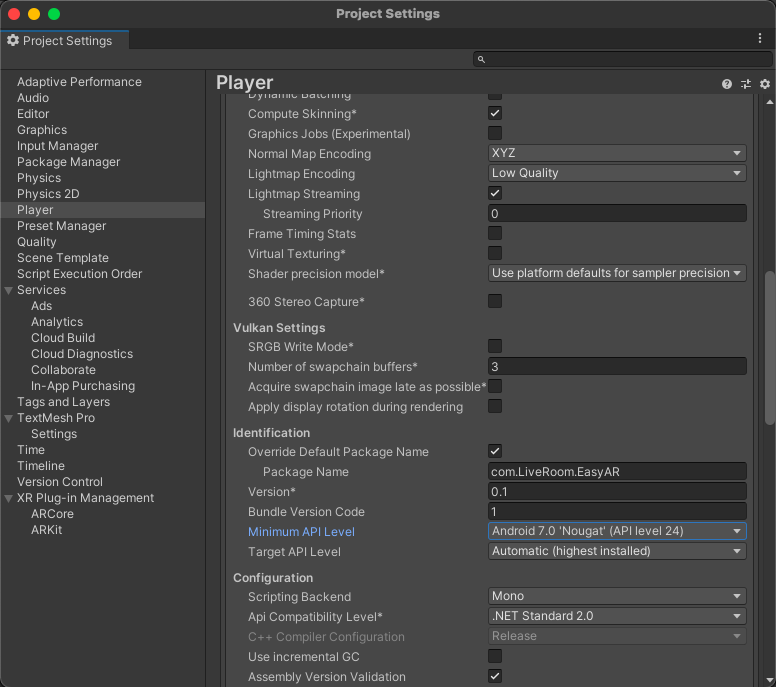Click the Project Settings tab gear icon
Viewport: 776px width, 687px height.
13,41
